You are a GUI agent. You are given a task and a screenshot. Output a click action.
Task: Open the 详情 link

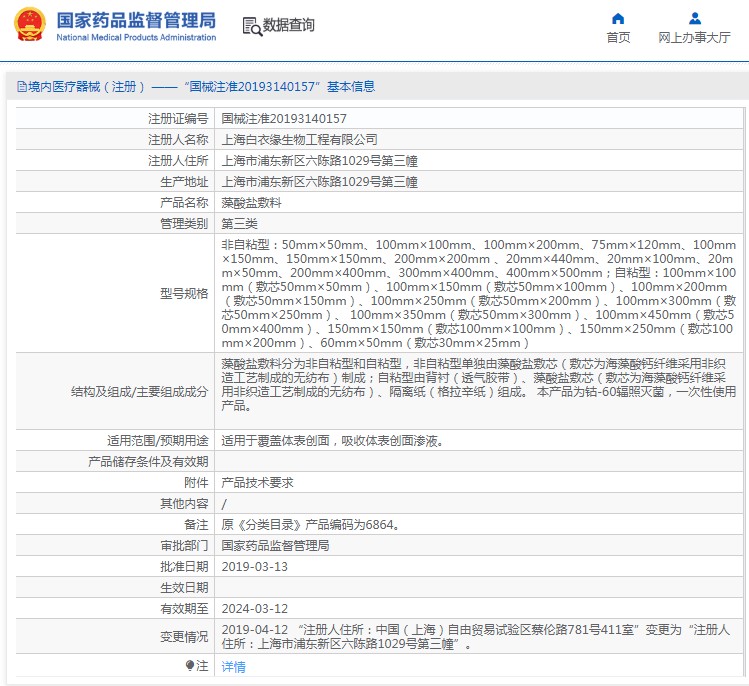click(233, 666)
